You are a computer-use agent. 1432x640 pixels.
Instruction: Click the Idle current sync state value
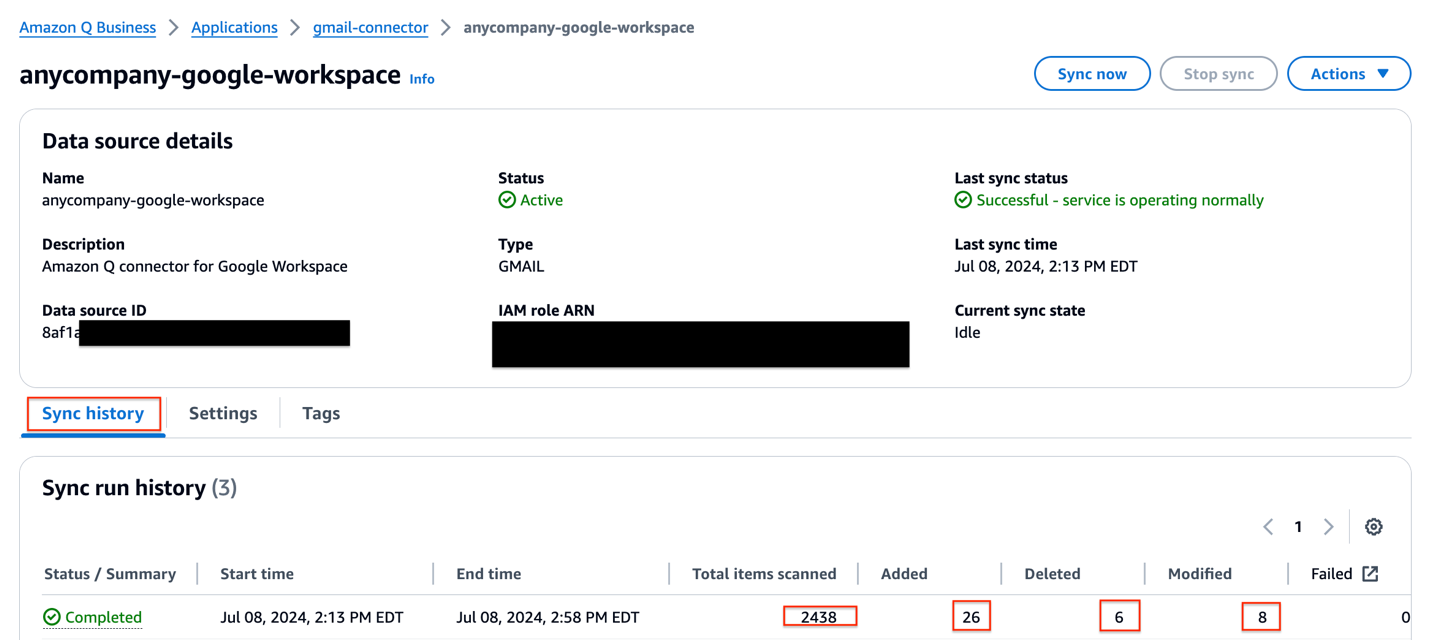(x=967, y=332)
